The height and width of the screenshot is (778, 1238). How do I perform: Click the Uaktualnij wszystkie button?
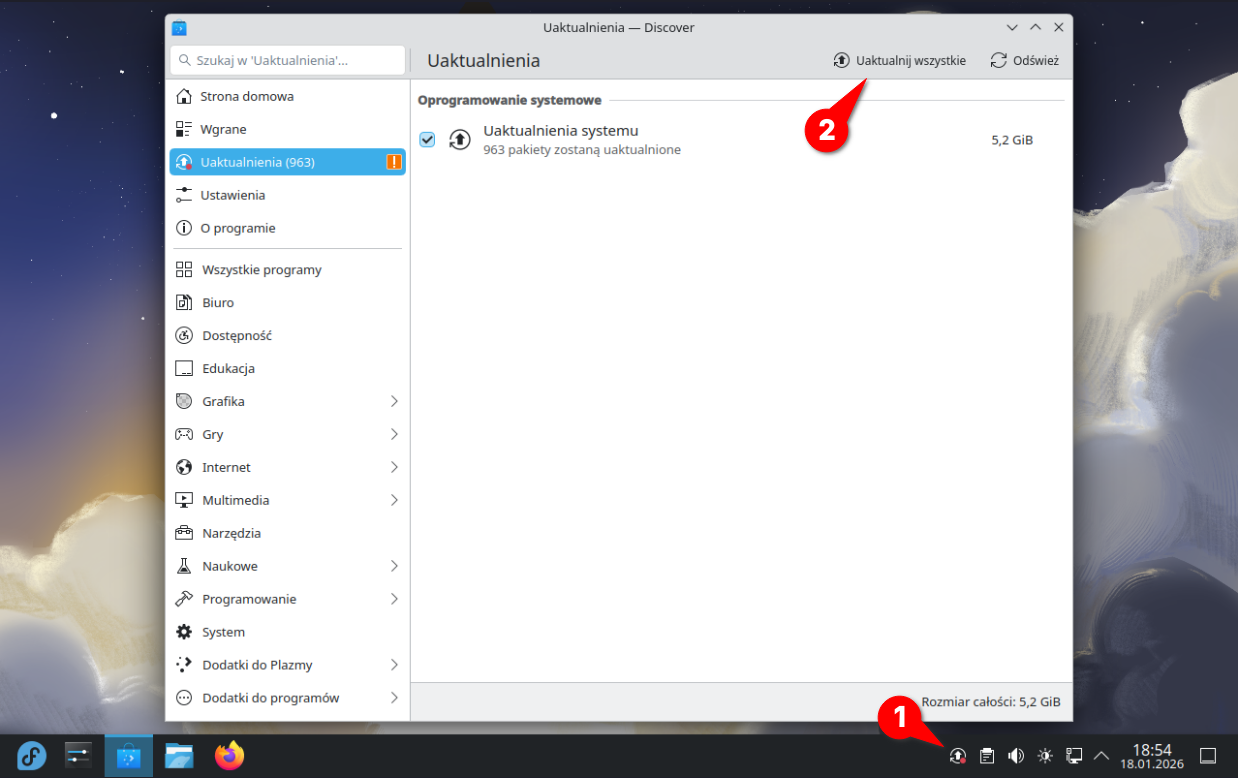click(x=900, y=61)
